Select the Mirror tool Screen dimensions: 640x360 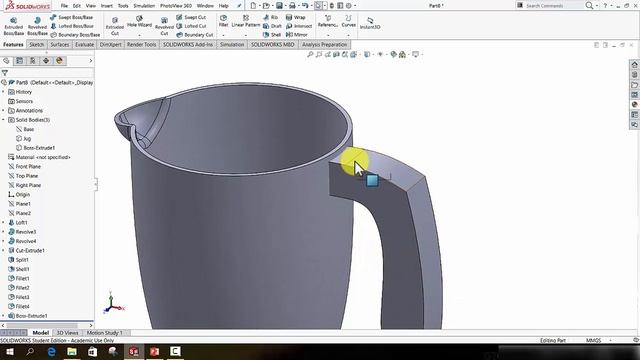point(297,35)
